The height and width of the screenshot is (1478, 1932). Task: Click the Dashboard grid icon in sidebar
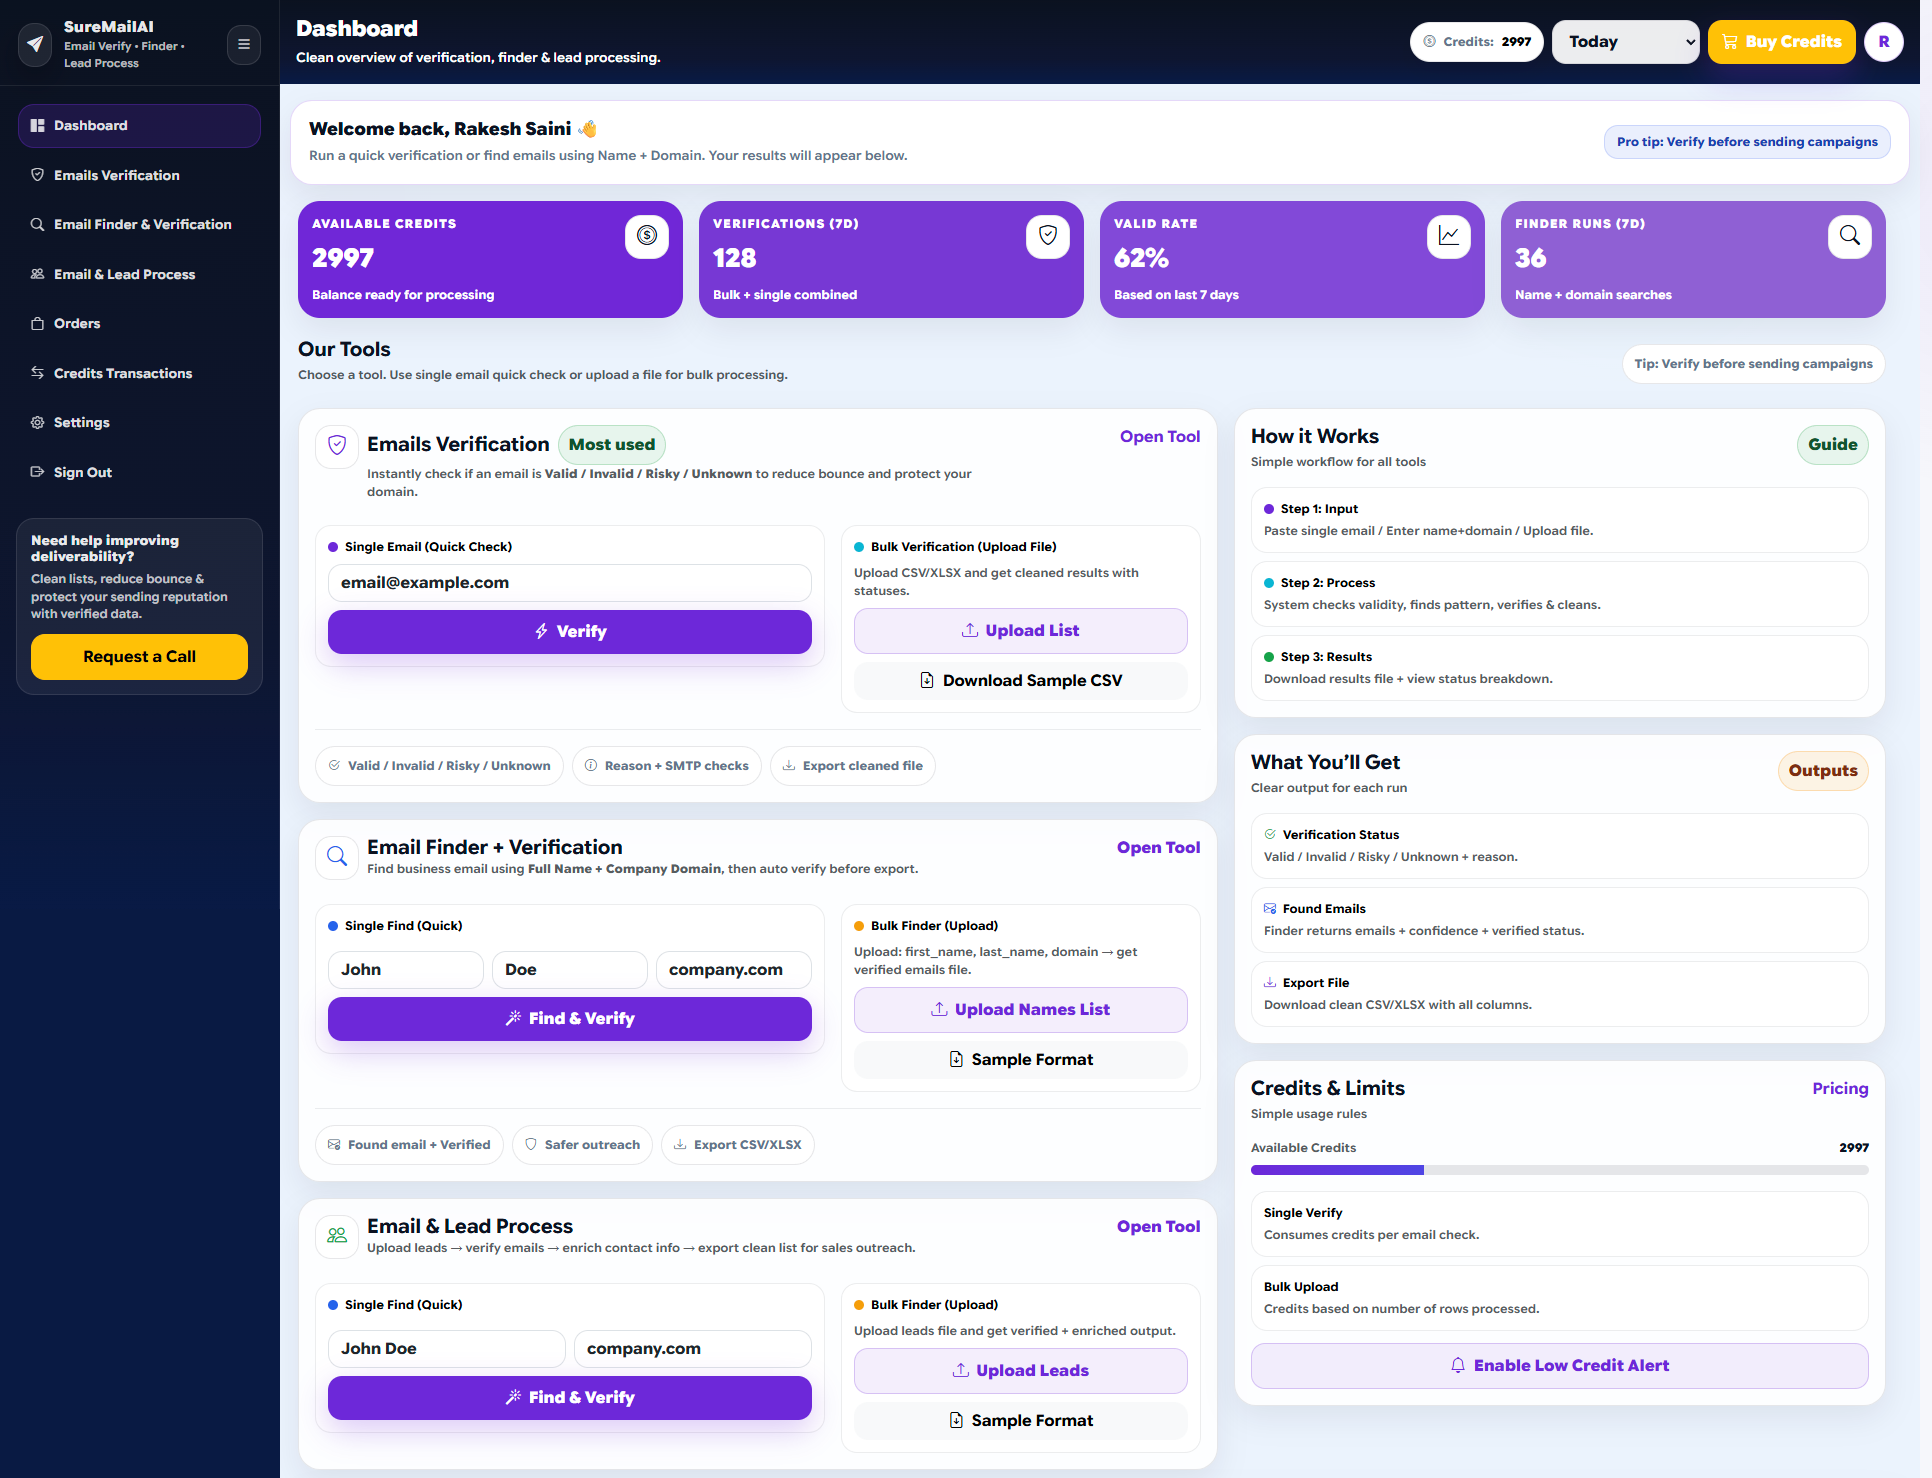click(x=38, y=126)
